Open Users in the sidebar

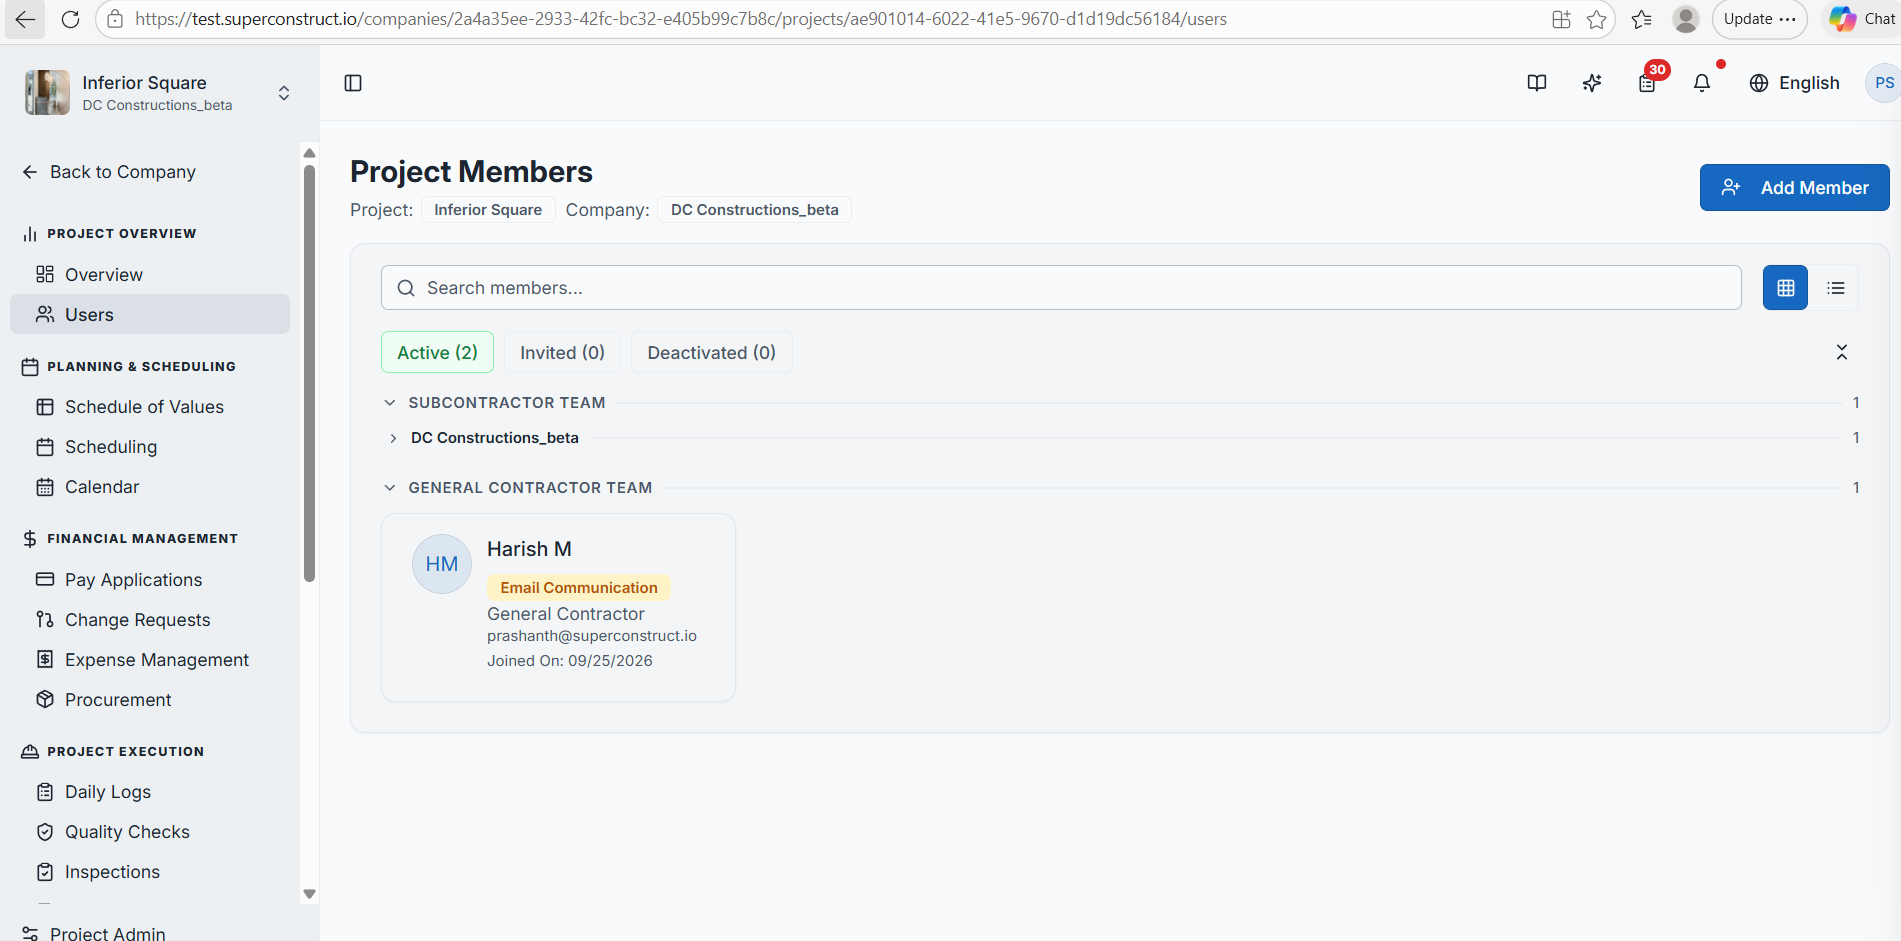point(150,314)
